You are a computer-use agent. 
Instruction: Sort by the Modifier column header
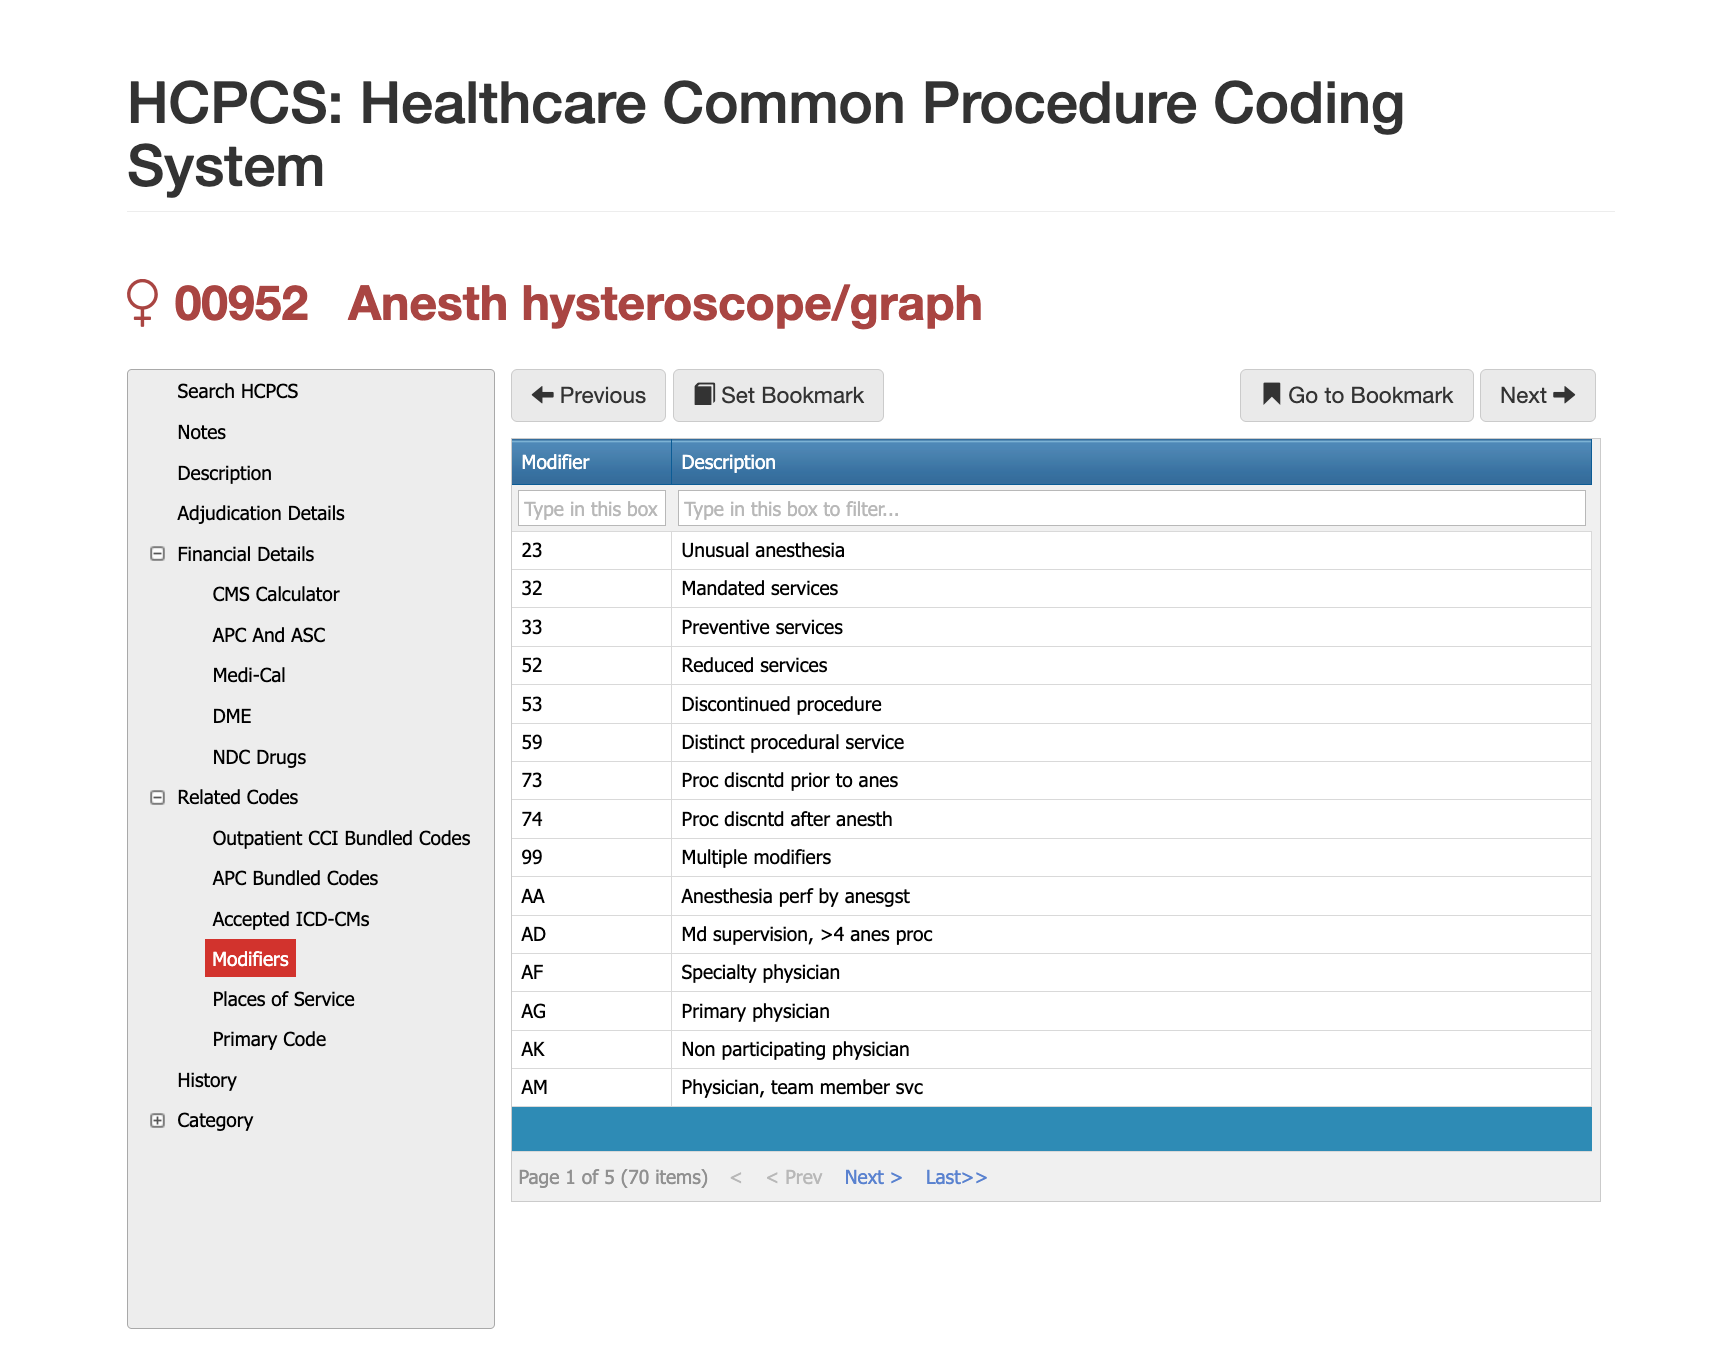click(x=555, y=462)
